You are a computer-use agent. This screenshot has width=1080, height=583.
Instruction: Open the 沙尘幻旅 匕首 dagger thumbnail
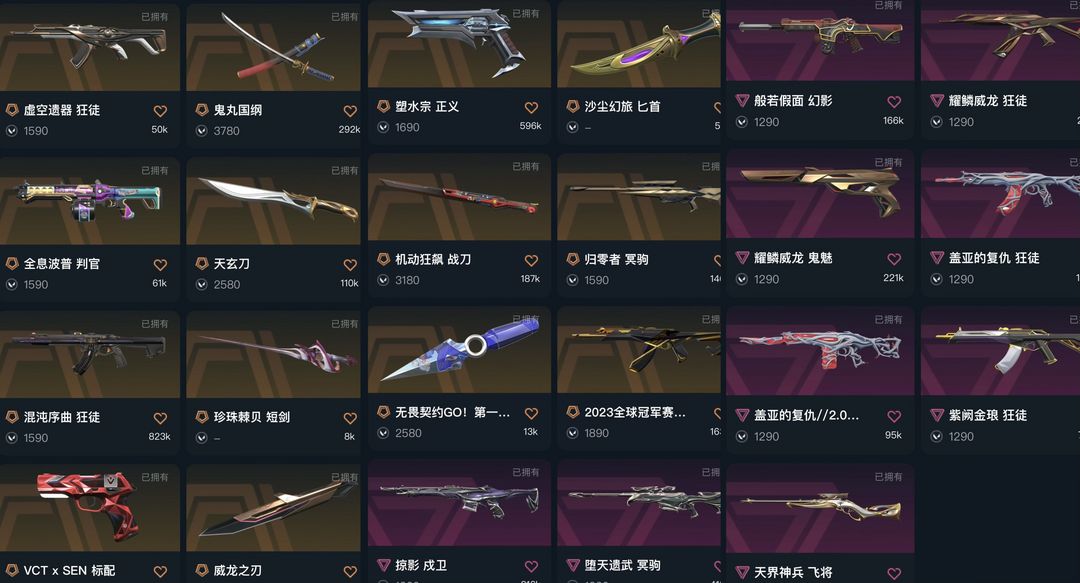[x=638, y=44]
